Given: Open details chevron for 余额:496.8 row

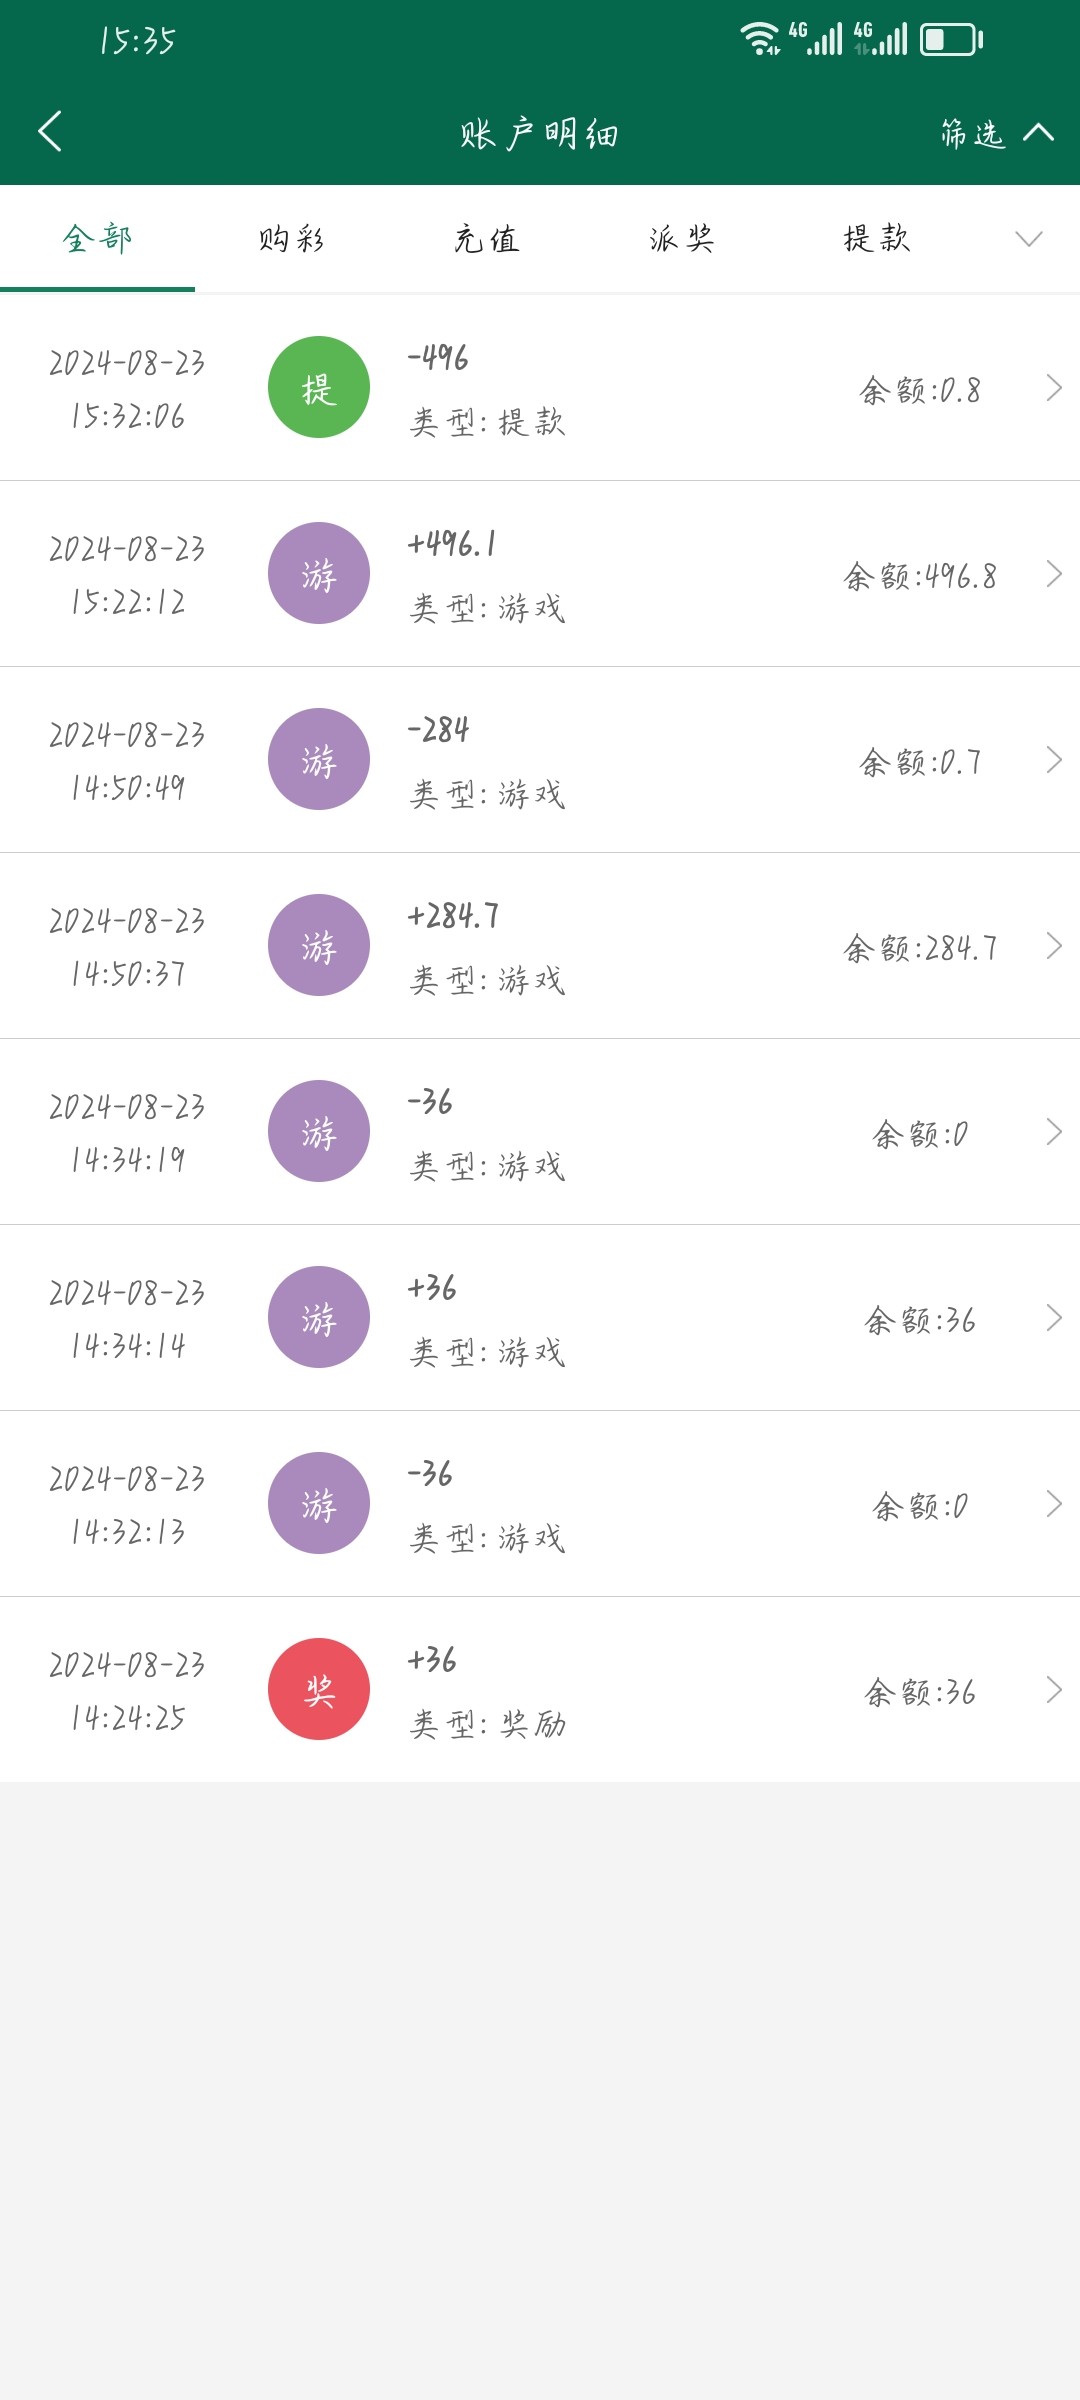Looking at the screenshot, I should pos(1053,574).
